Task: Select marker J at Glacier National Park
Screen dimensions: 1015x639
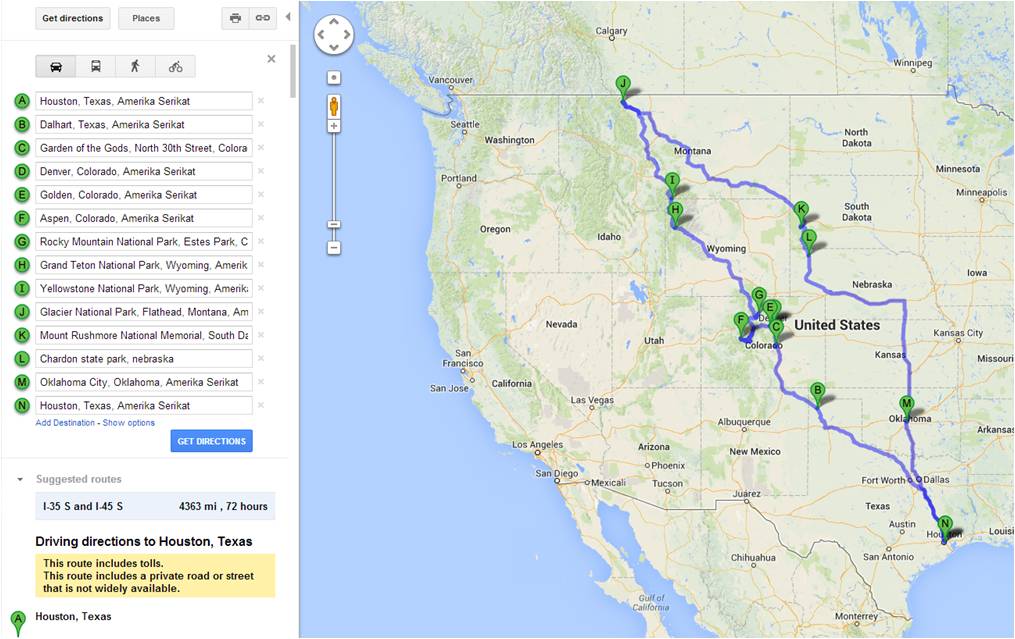Action: point(622,83)
